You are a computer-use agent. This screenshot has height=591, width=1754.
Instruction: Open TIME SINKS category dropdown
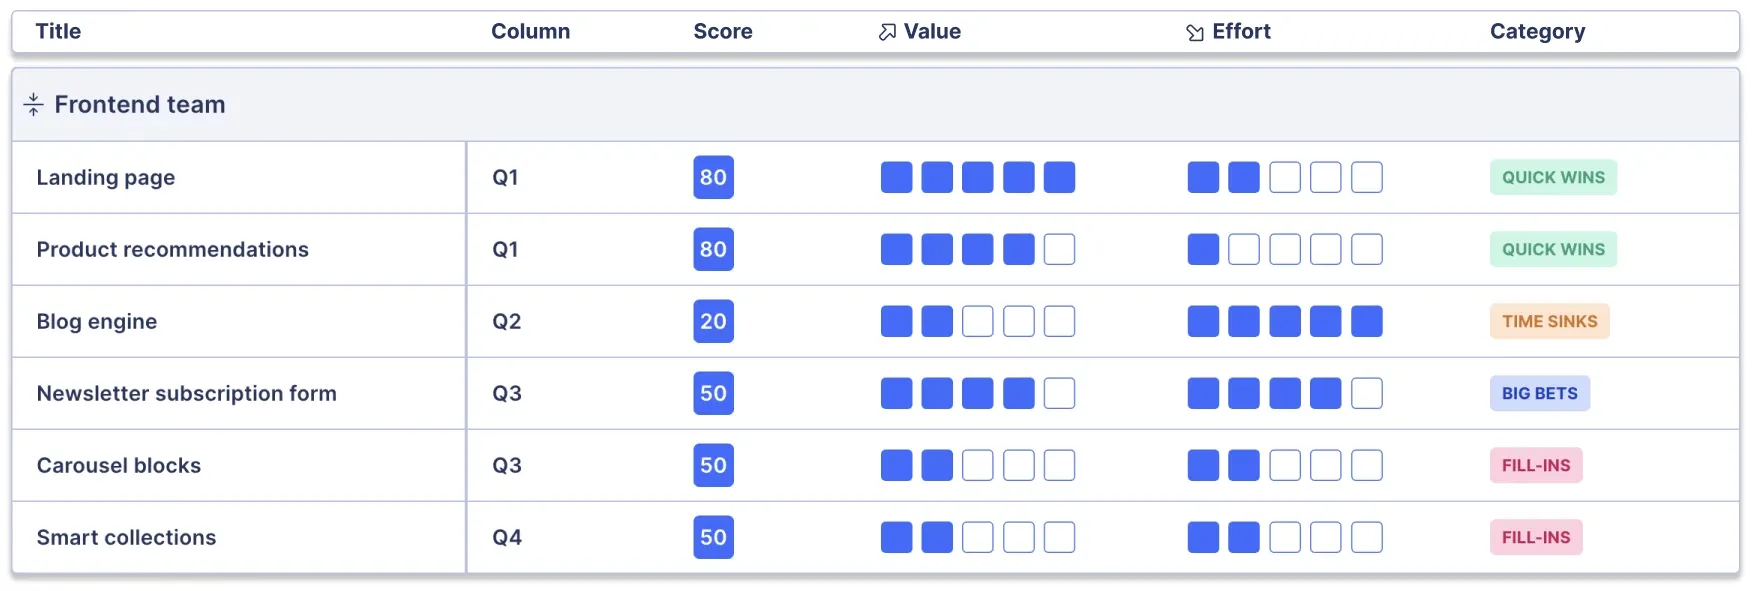tap(1549, 321)
